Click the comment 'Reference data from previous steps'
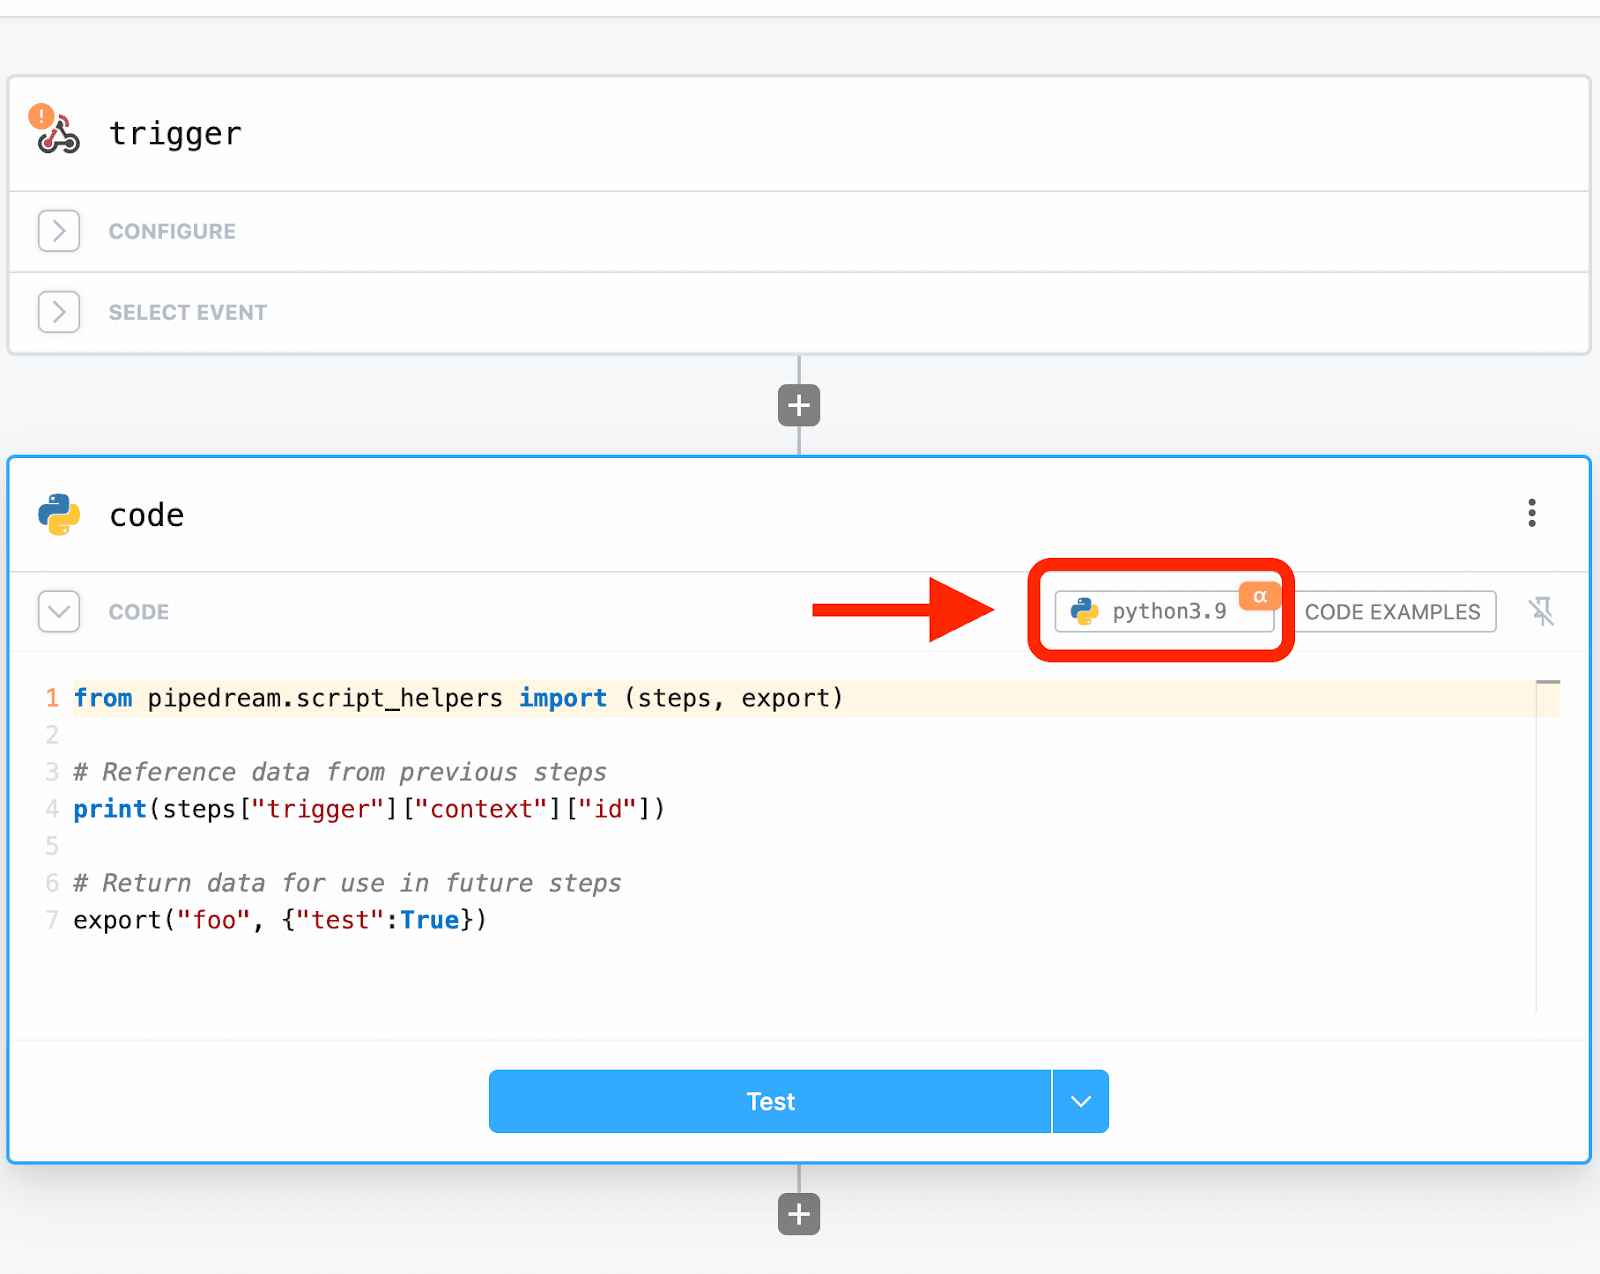Viewport: 1600px width, 1274px height. (x=340, y=772)
